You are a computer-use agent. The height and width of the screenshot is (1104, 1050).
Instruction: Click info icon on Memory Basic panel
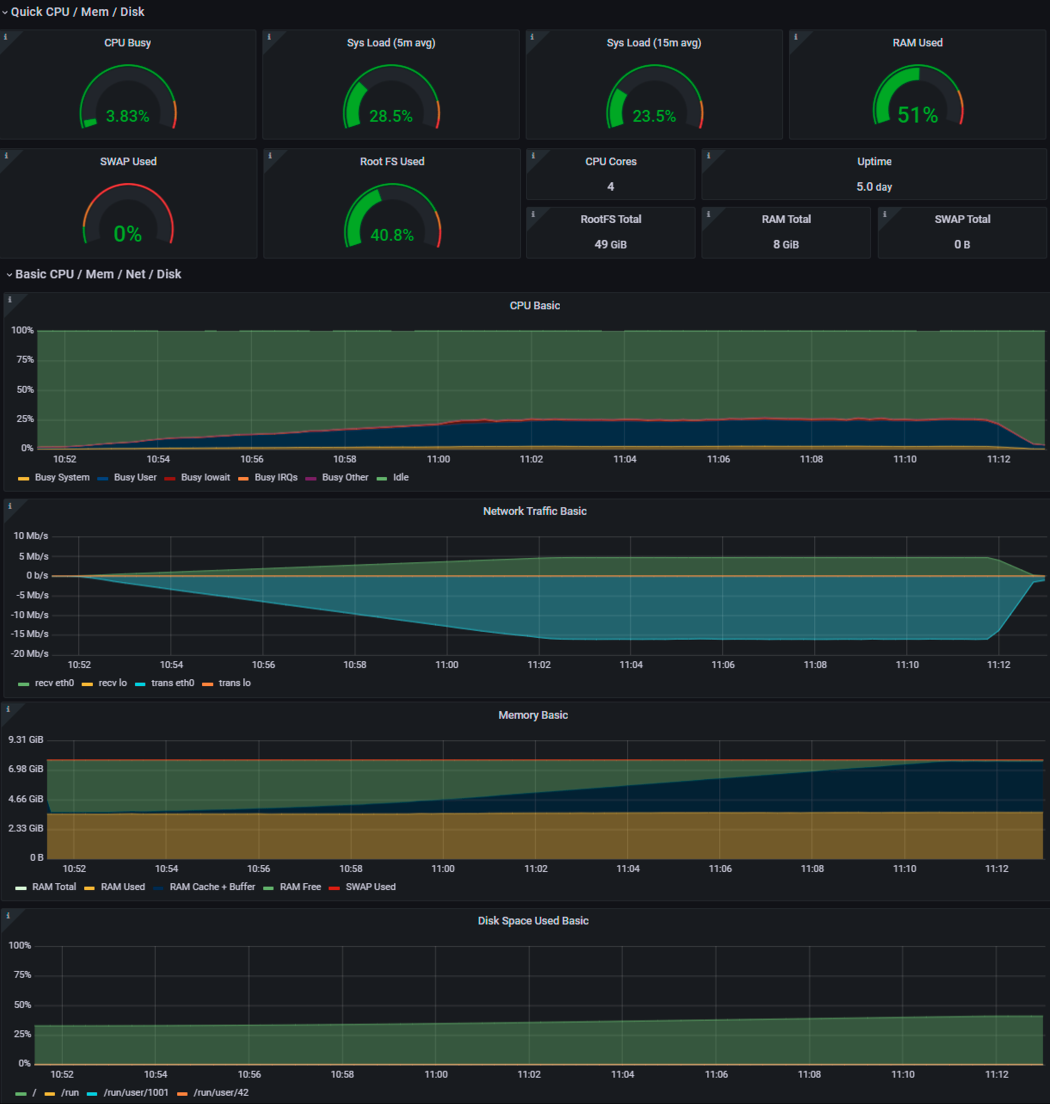(9, 709)
